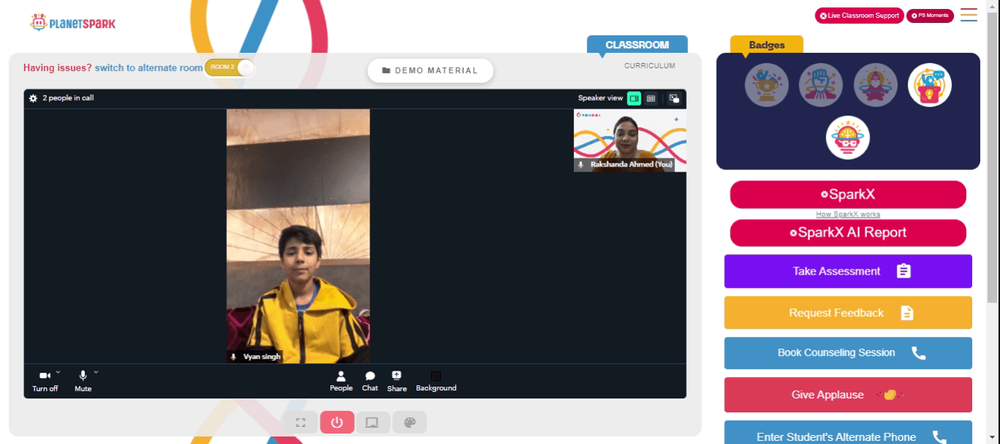Click the raised fist badge
The height and width of the screenshot is (444, 1000).
(821, 85)
